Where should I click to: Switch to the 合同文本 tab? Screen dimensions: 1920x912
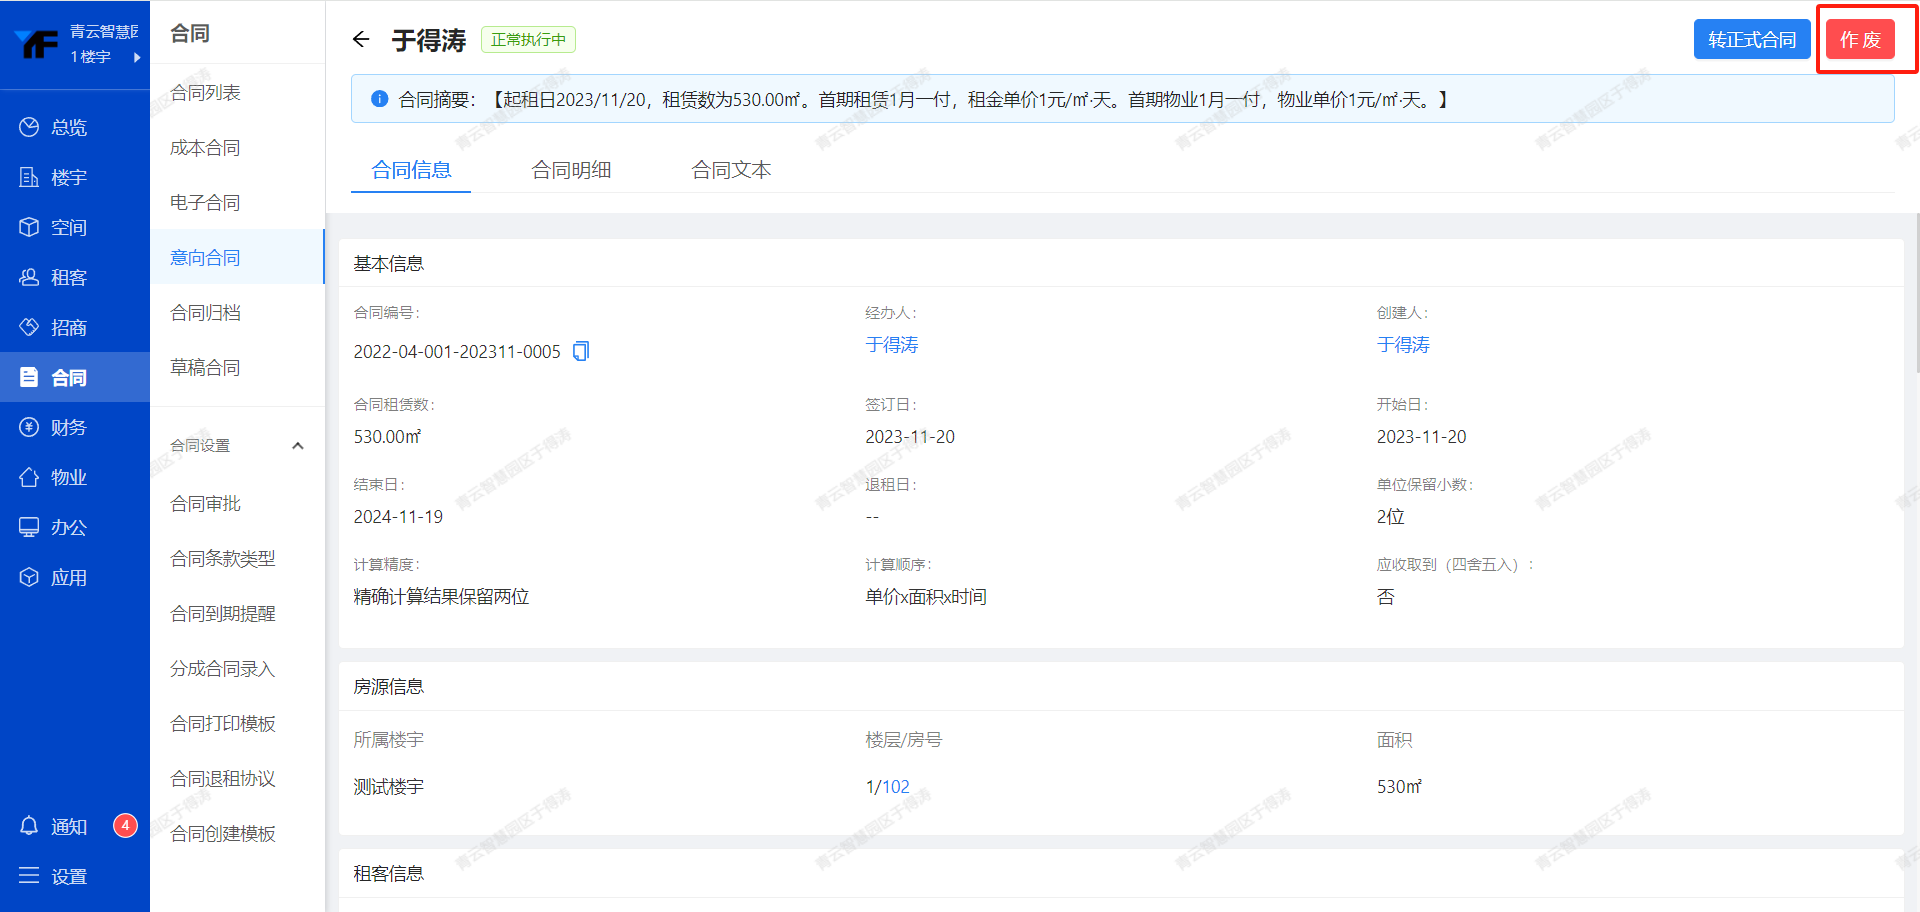coord(731,170)
